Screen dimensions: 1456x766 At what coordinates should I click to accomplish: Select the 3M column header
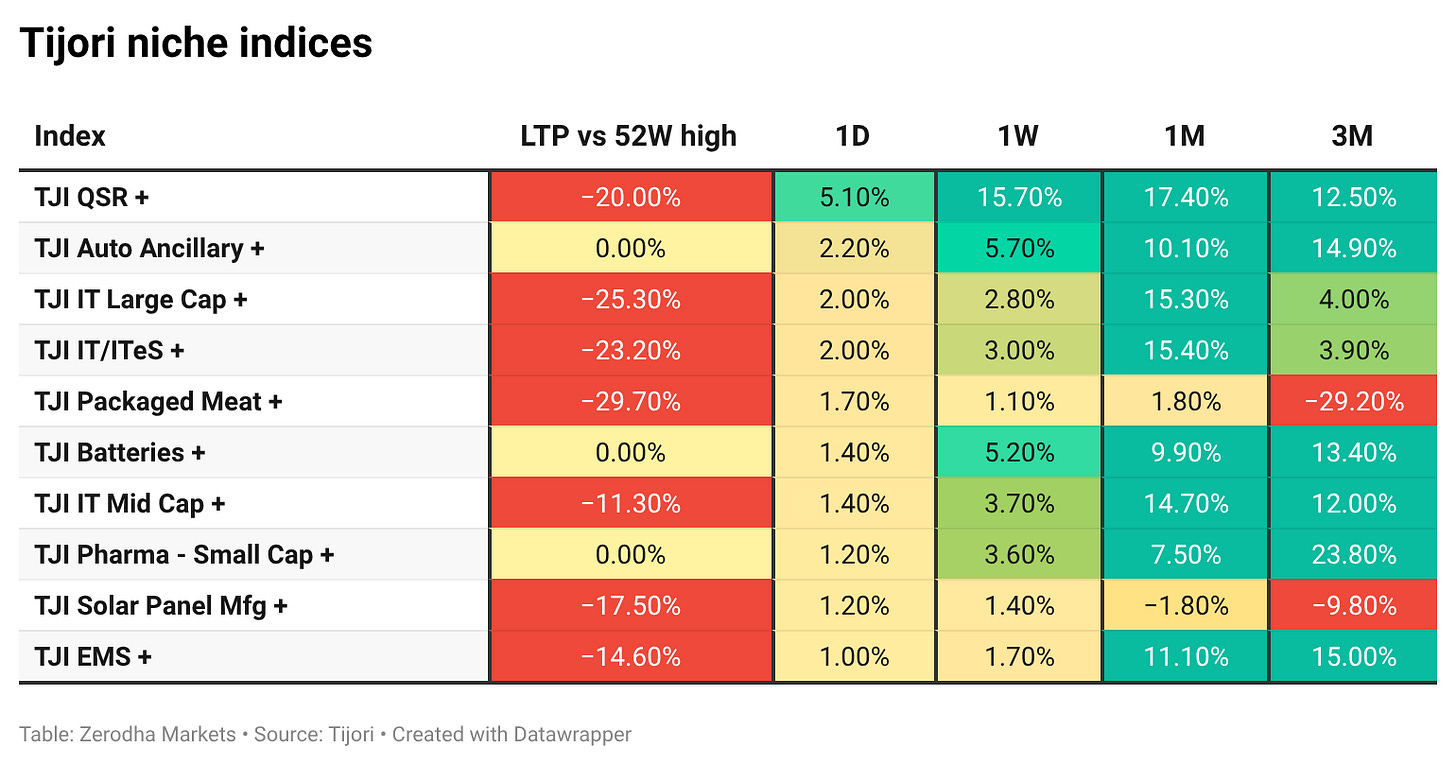point(1352,135)
